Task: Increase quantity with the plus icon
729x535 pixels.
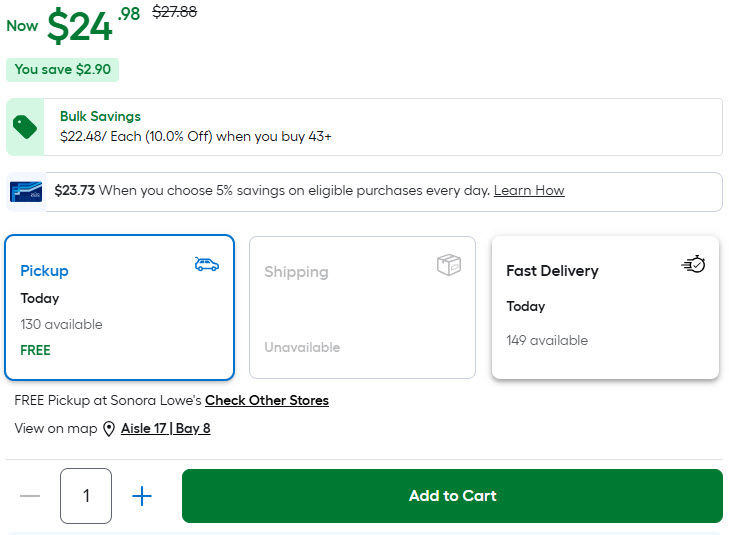Action: 142,496
